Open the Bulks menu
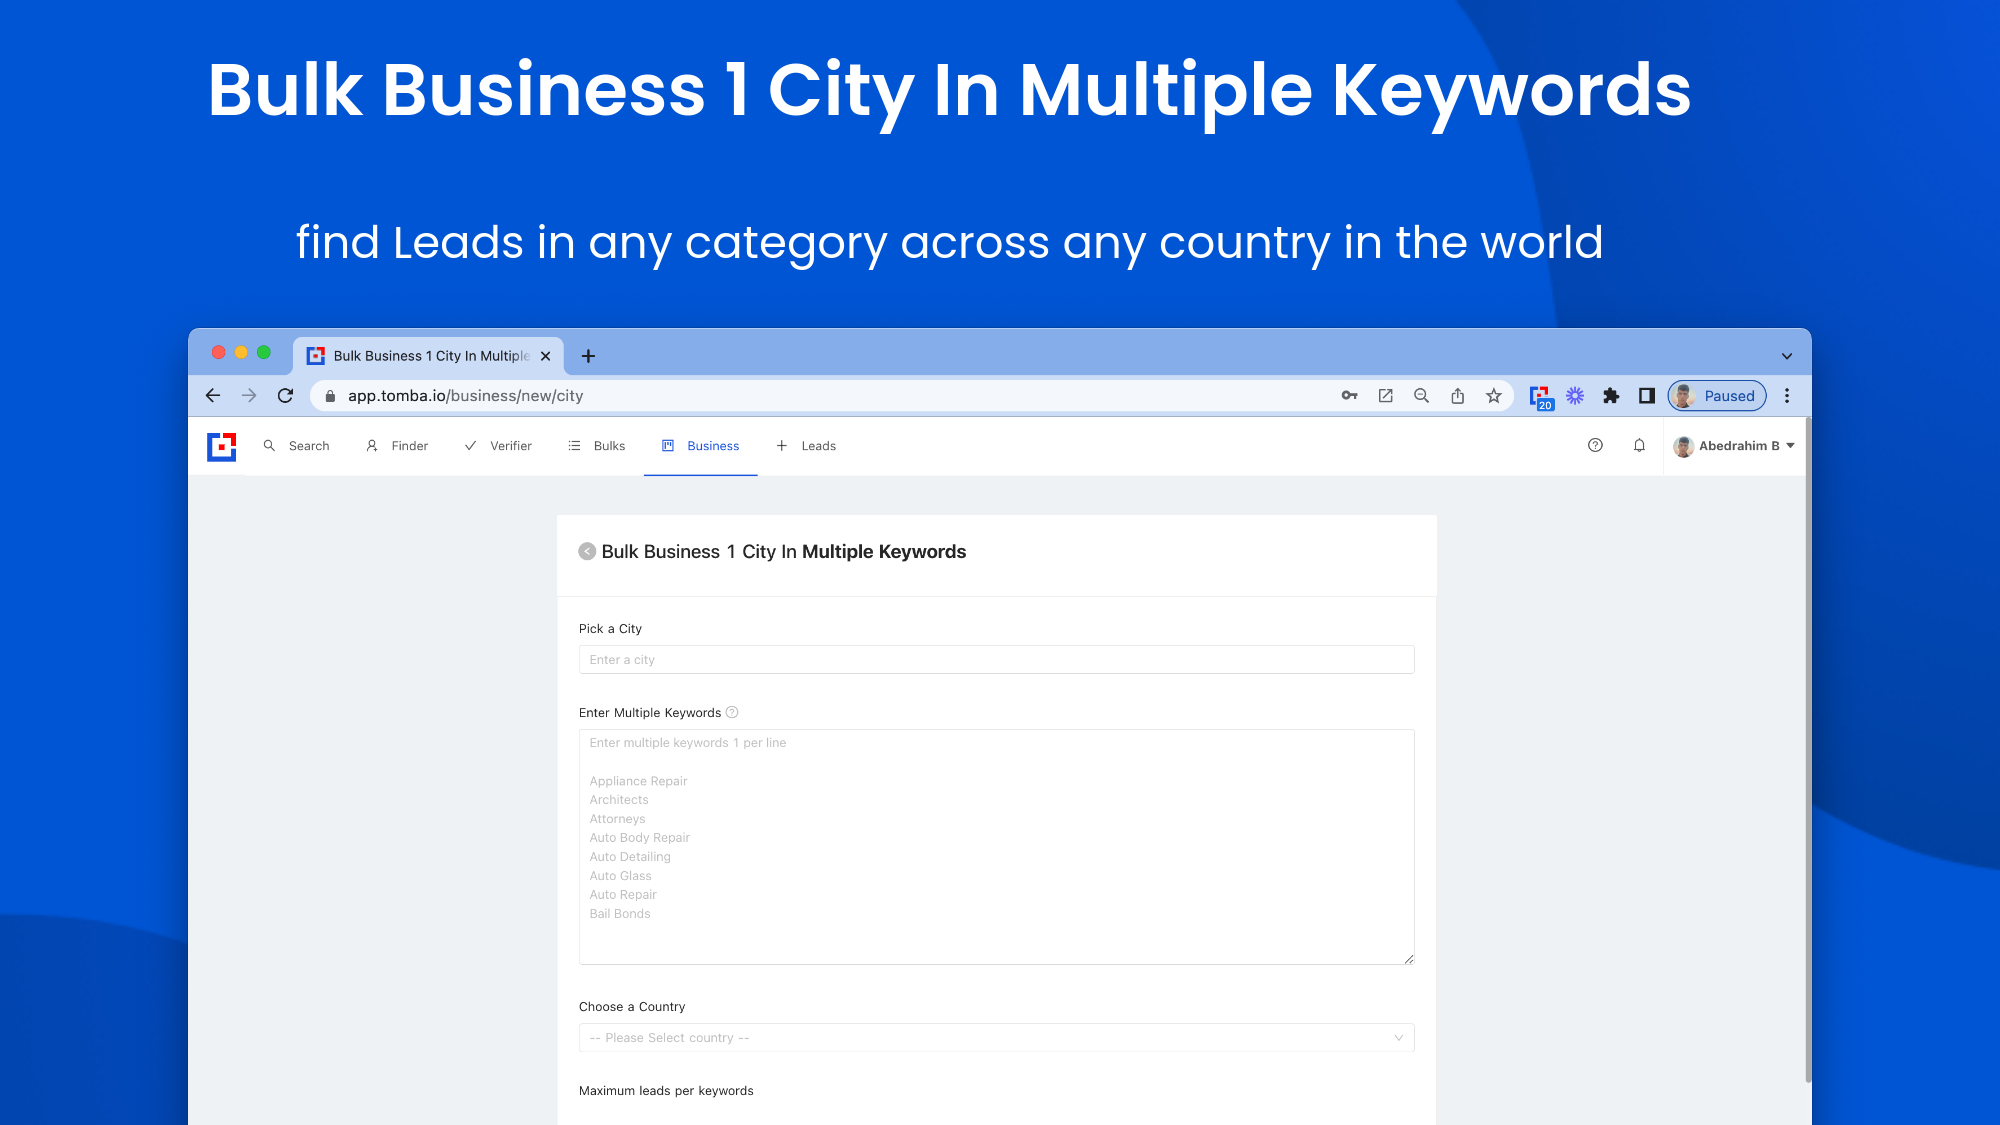Image resolution: width=2000 pixels, height=1125 pixels. click(597, 446)
